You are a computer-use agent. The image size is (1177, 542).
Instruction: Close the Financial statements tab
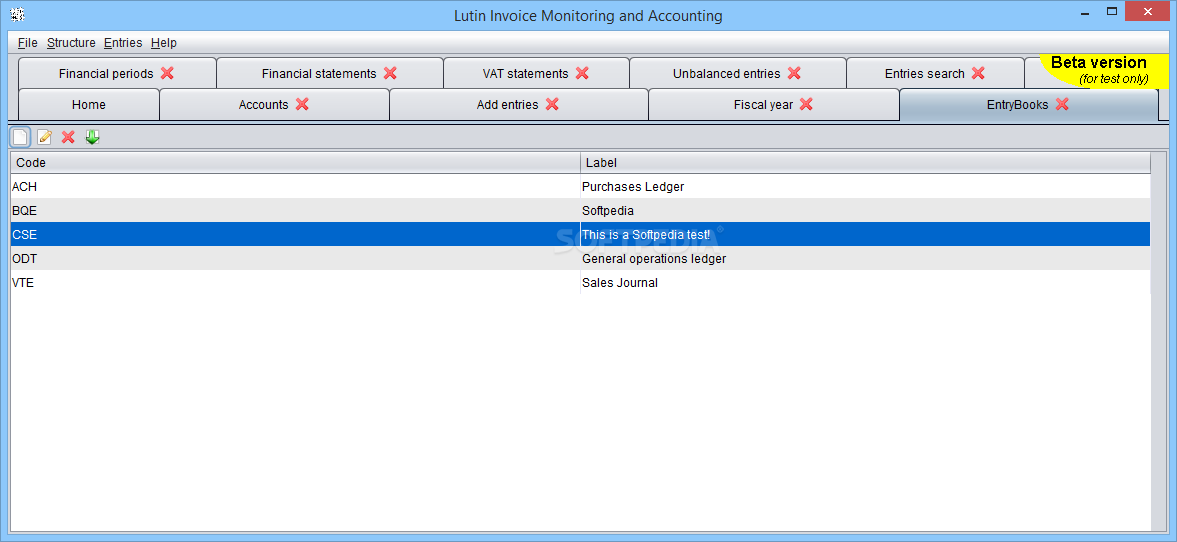tap(390, 73)
